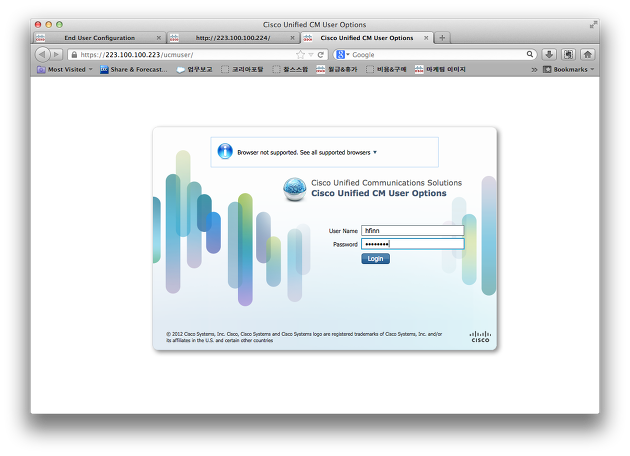Show more bookmarks with the chevron
Viewport: 630px width, 456px height.
pyautogui.click(x=534, y=70)
